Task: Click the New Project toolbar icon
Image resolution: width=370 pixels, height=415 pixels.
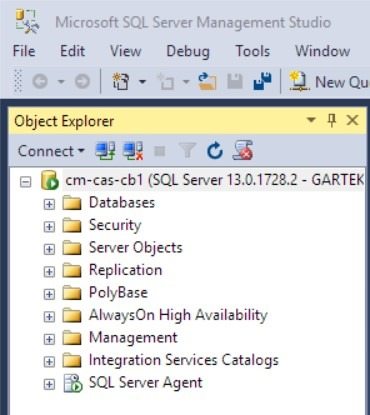Action: [x=121, y=82]
